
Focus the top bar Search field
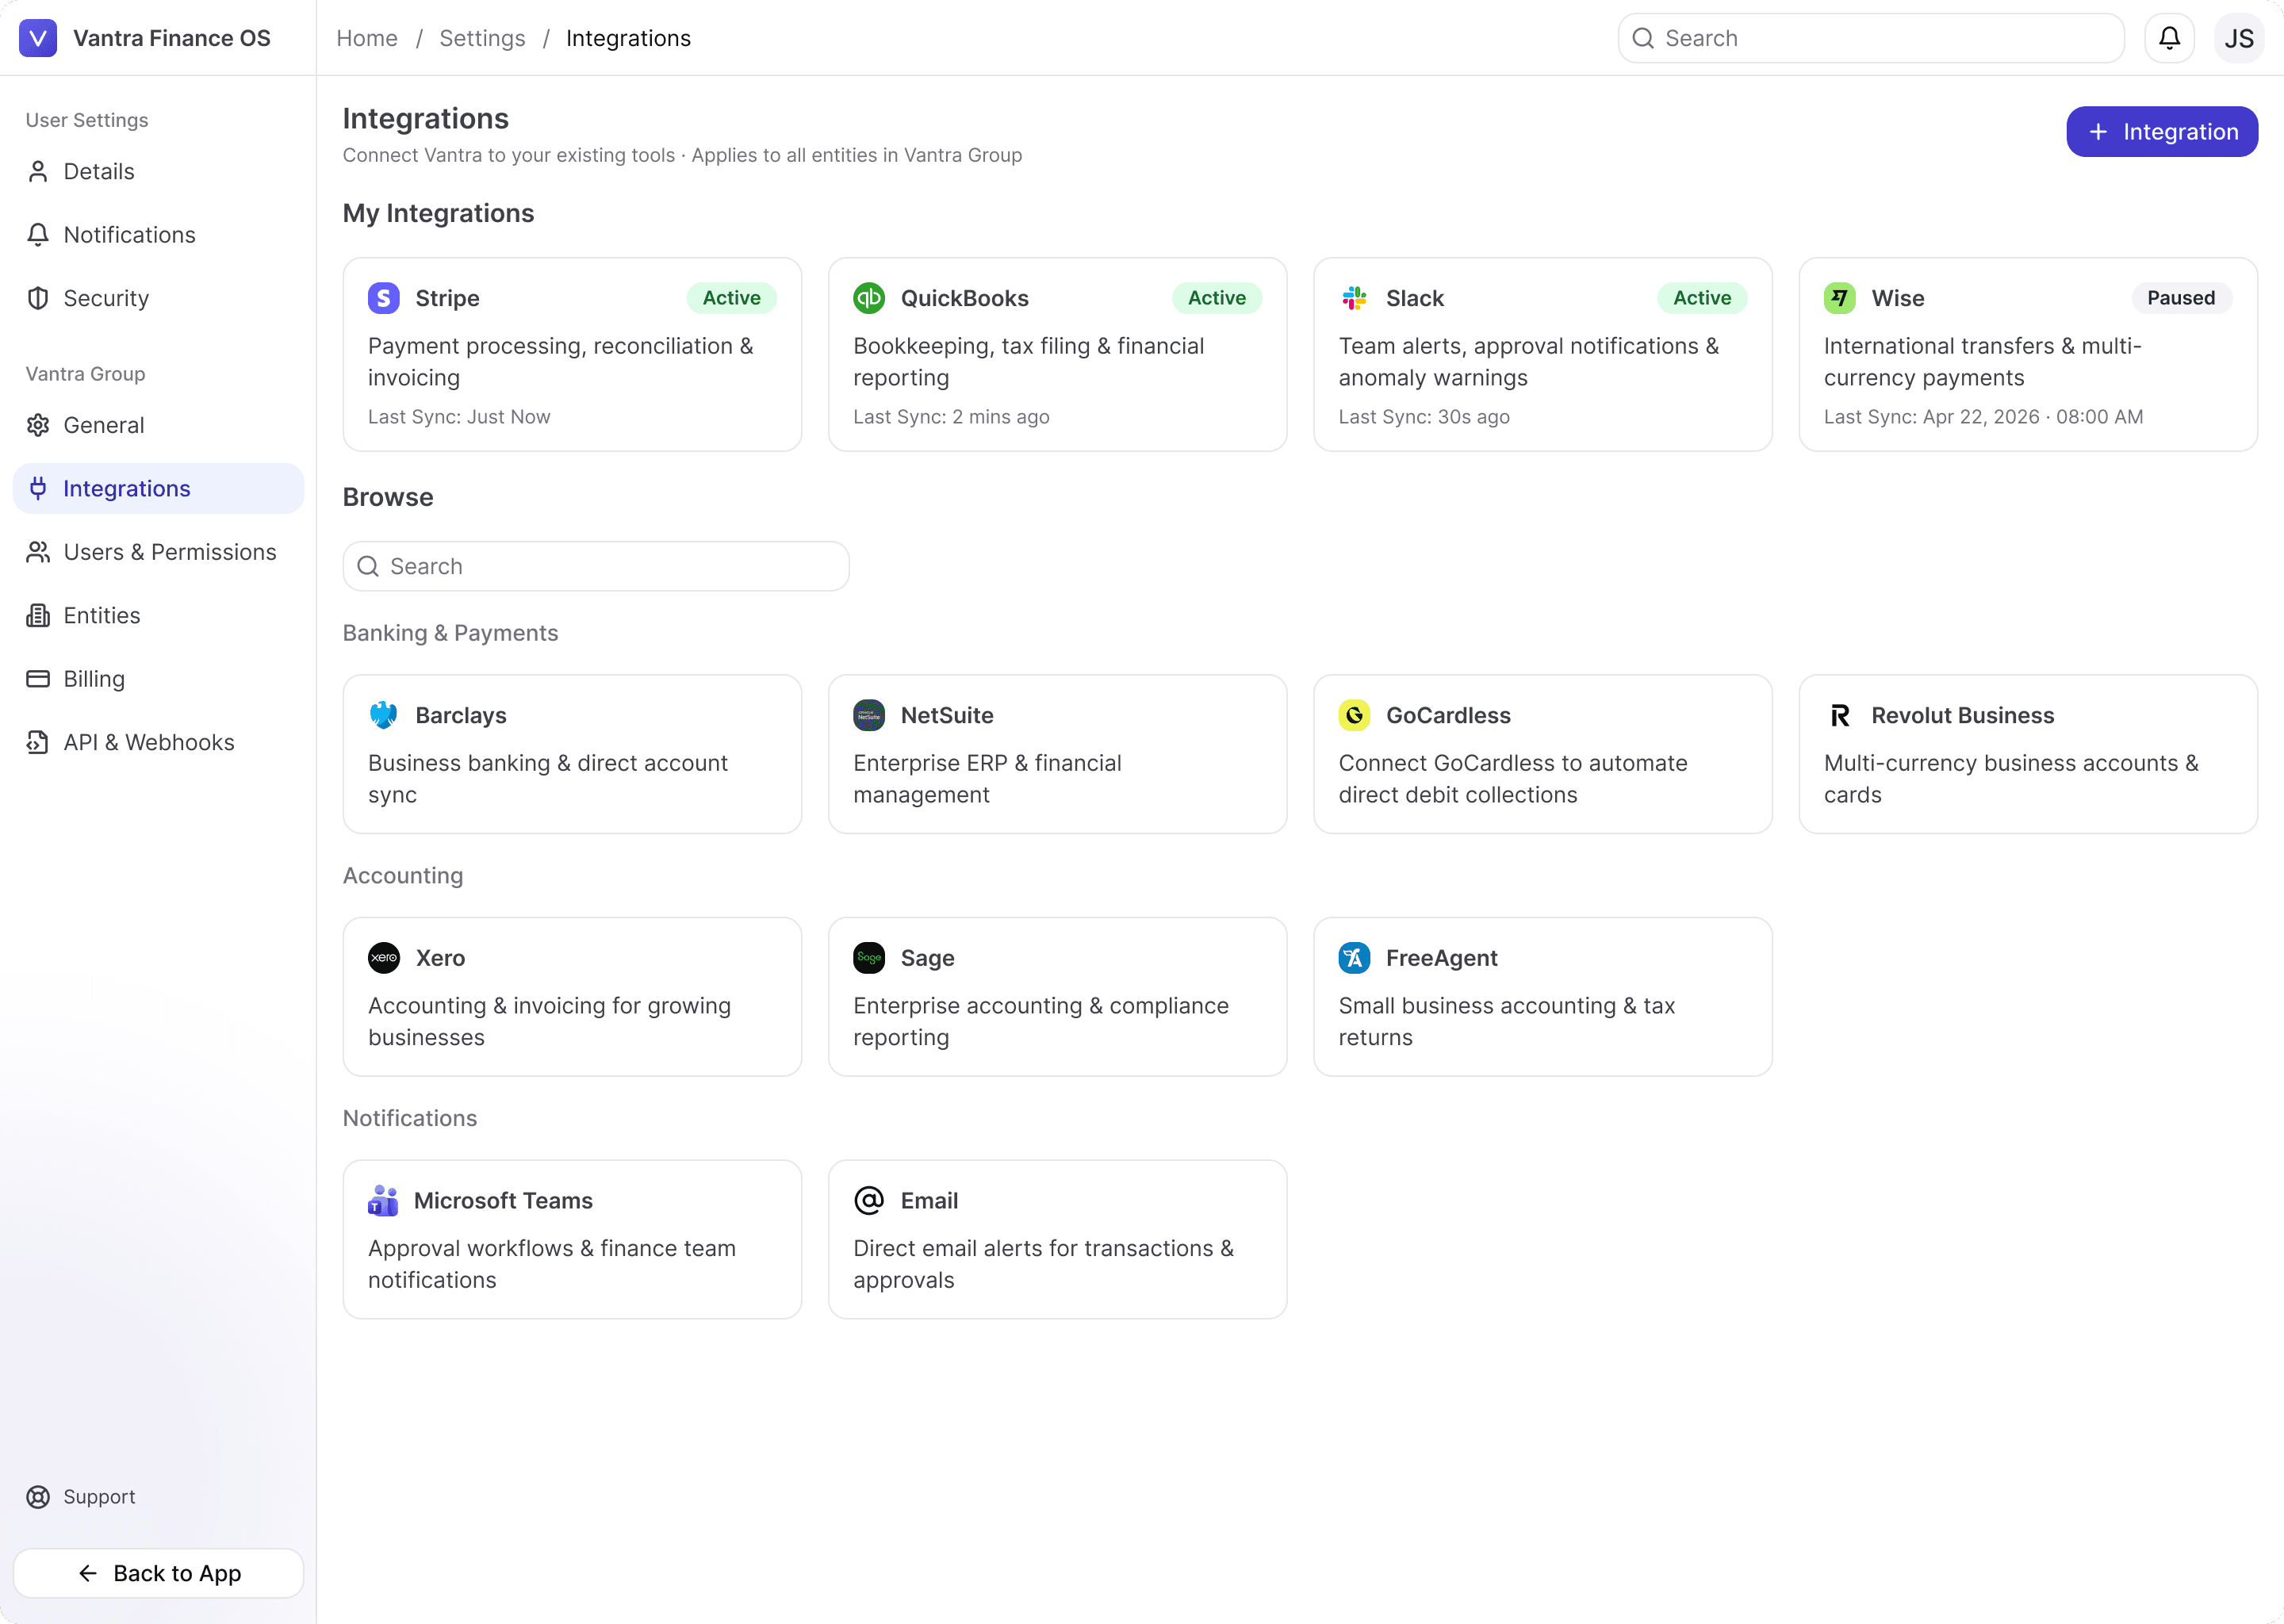coord(1871,38)
